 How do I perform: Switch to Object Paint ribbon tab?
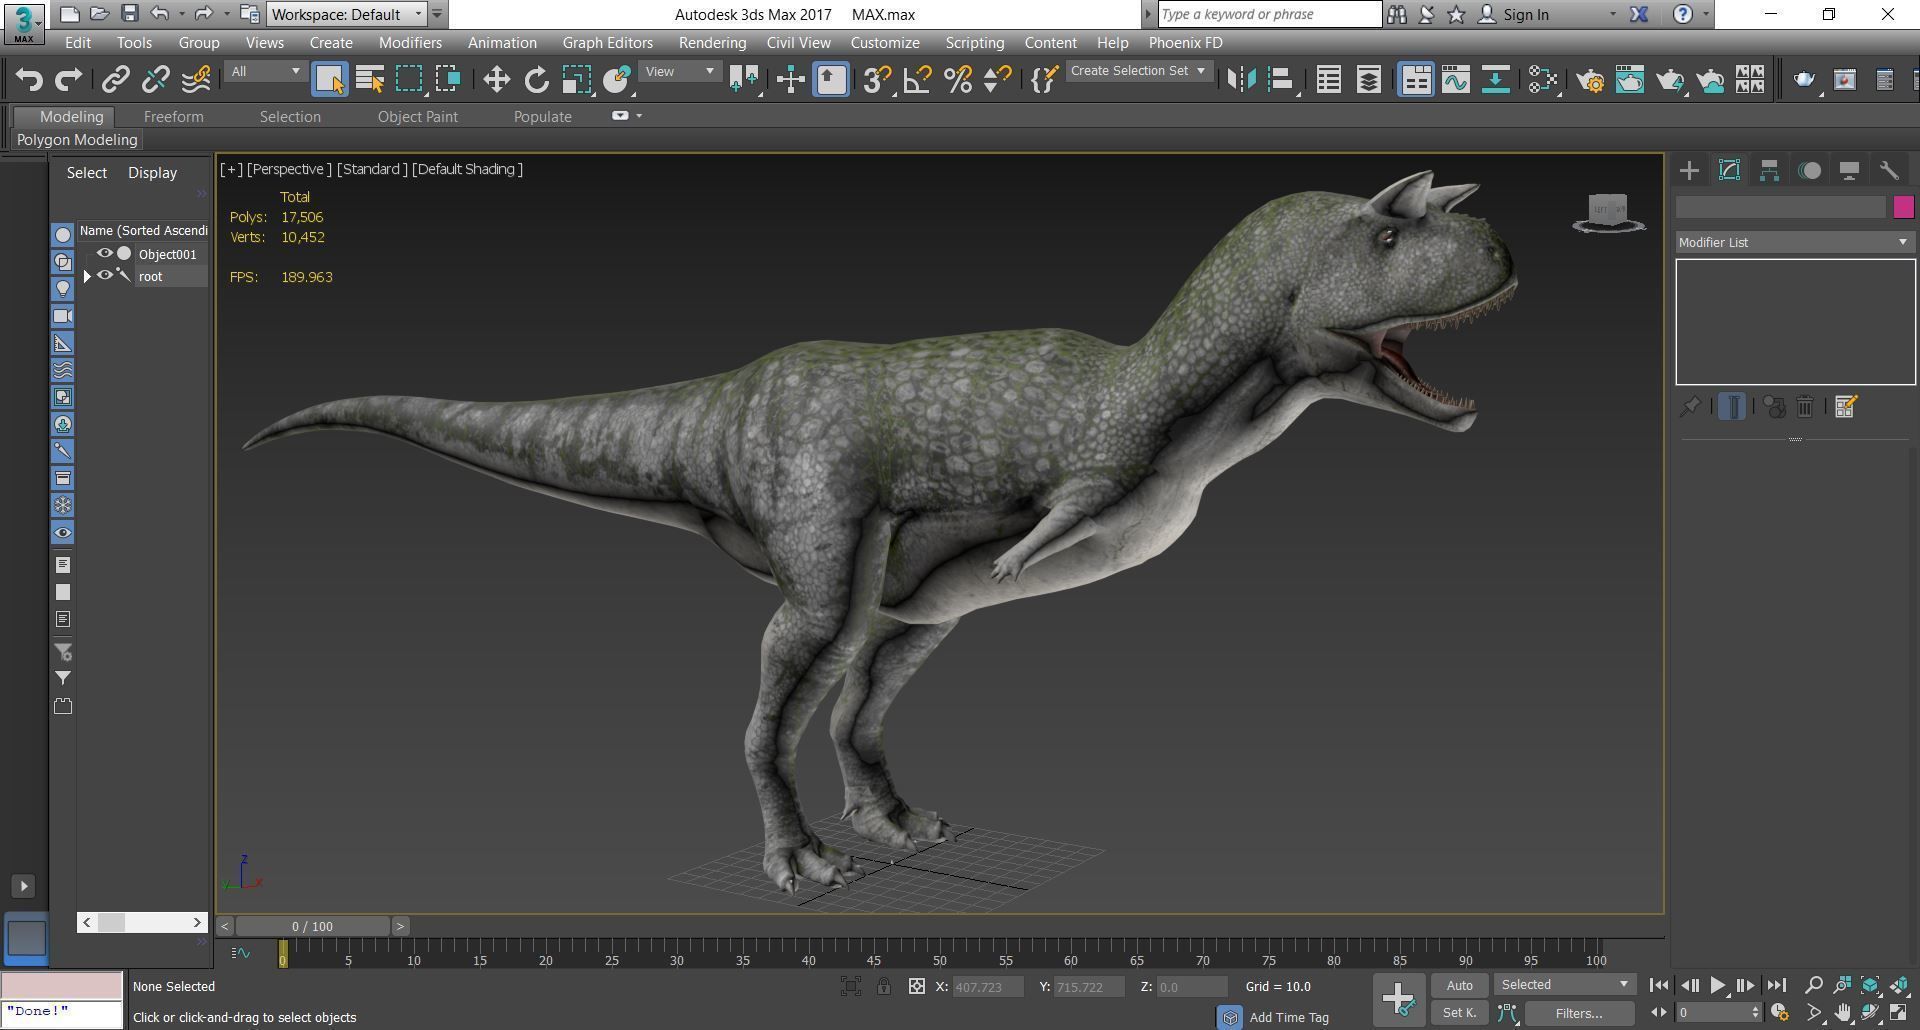coord(417,116)
